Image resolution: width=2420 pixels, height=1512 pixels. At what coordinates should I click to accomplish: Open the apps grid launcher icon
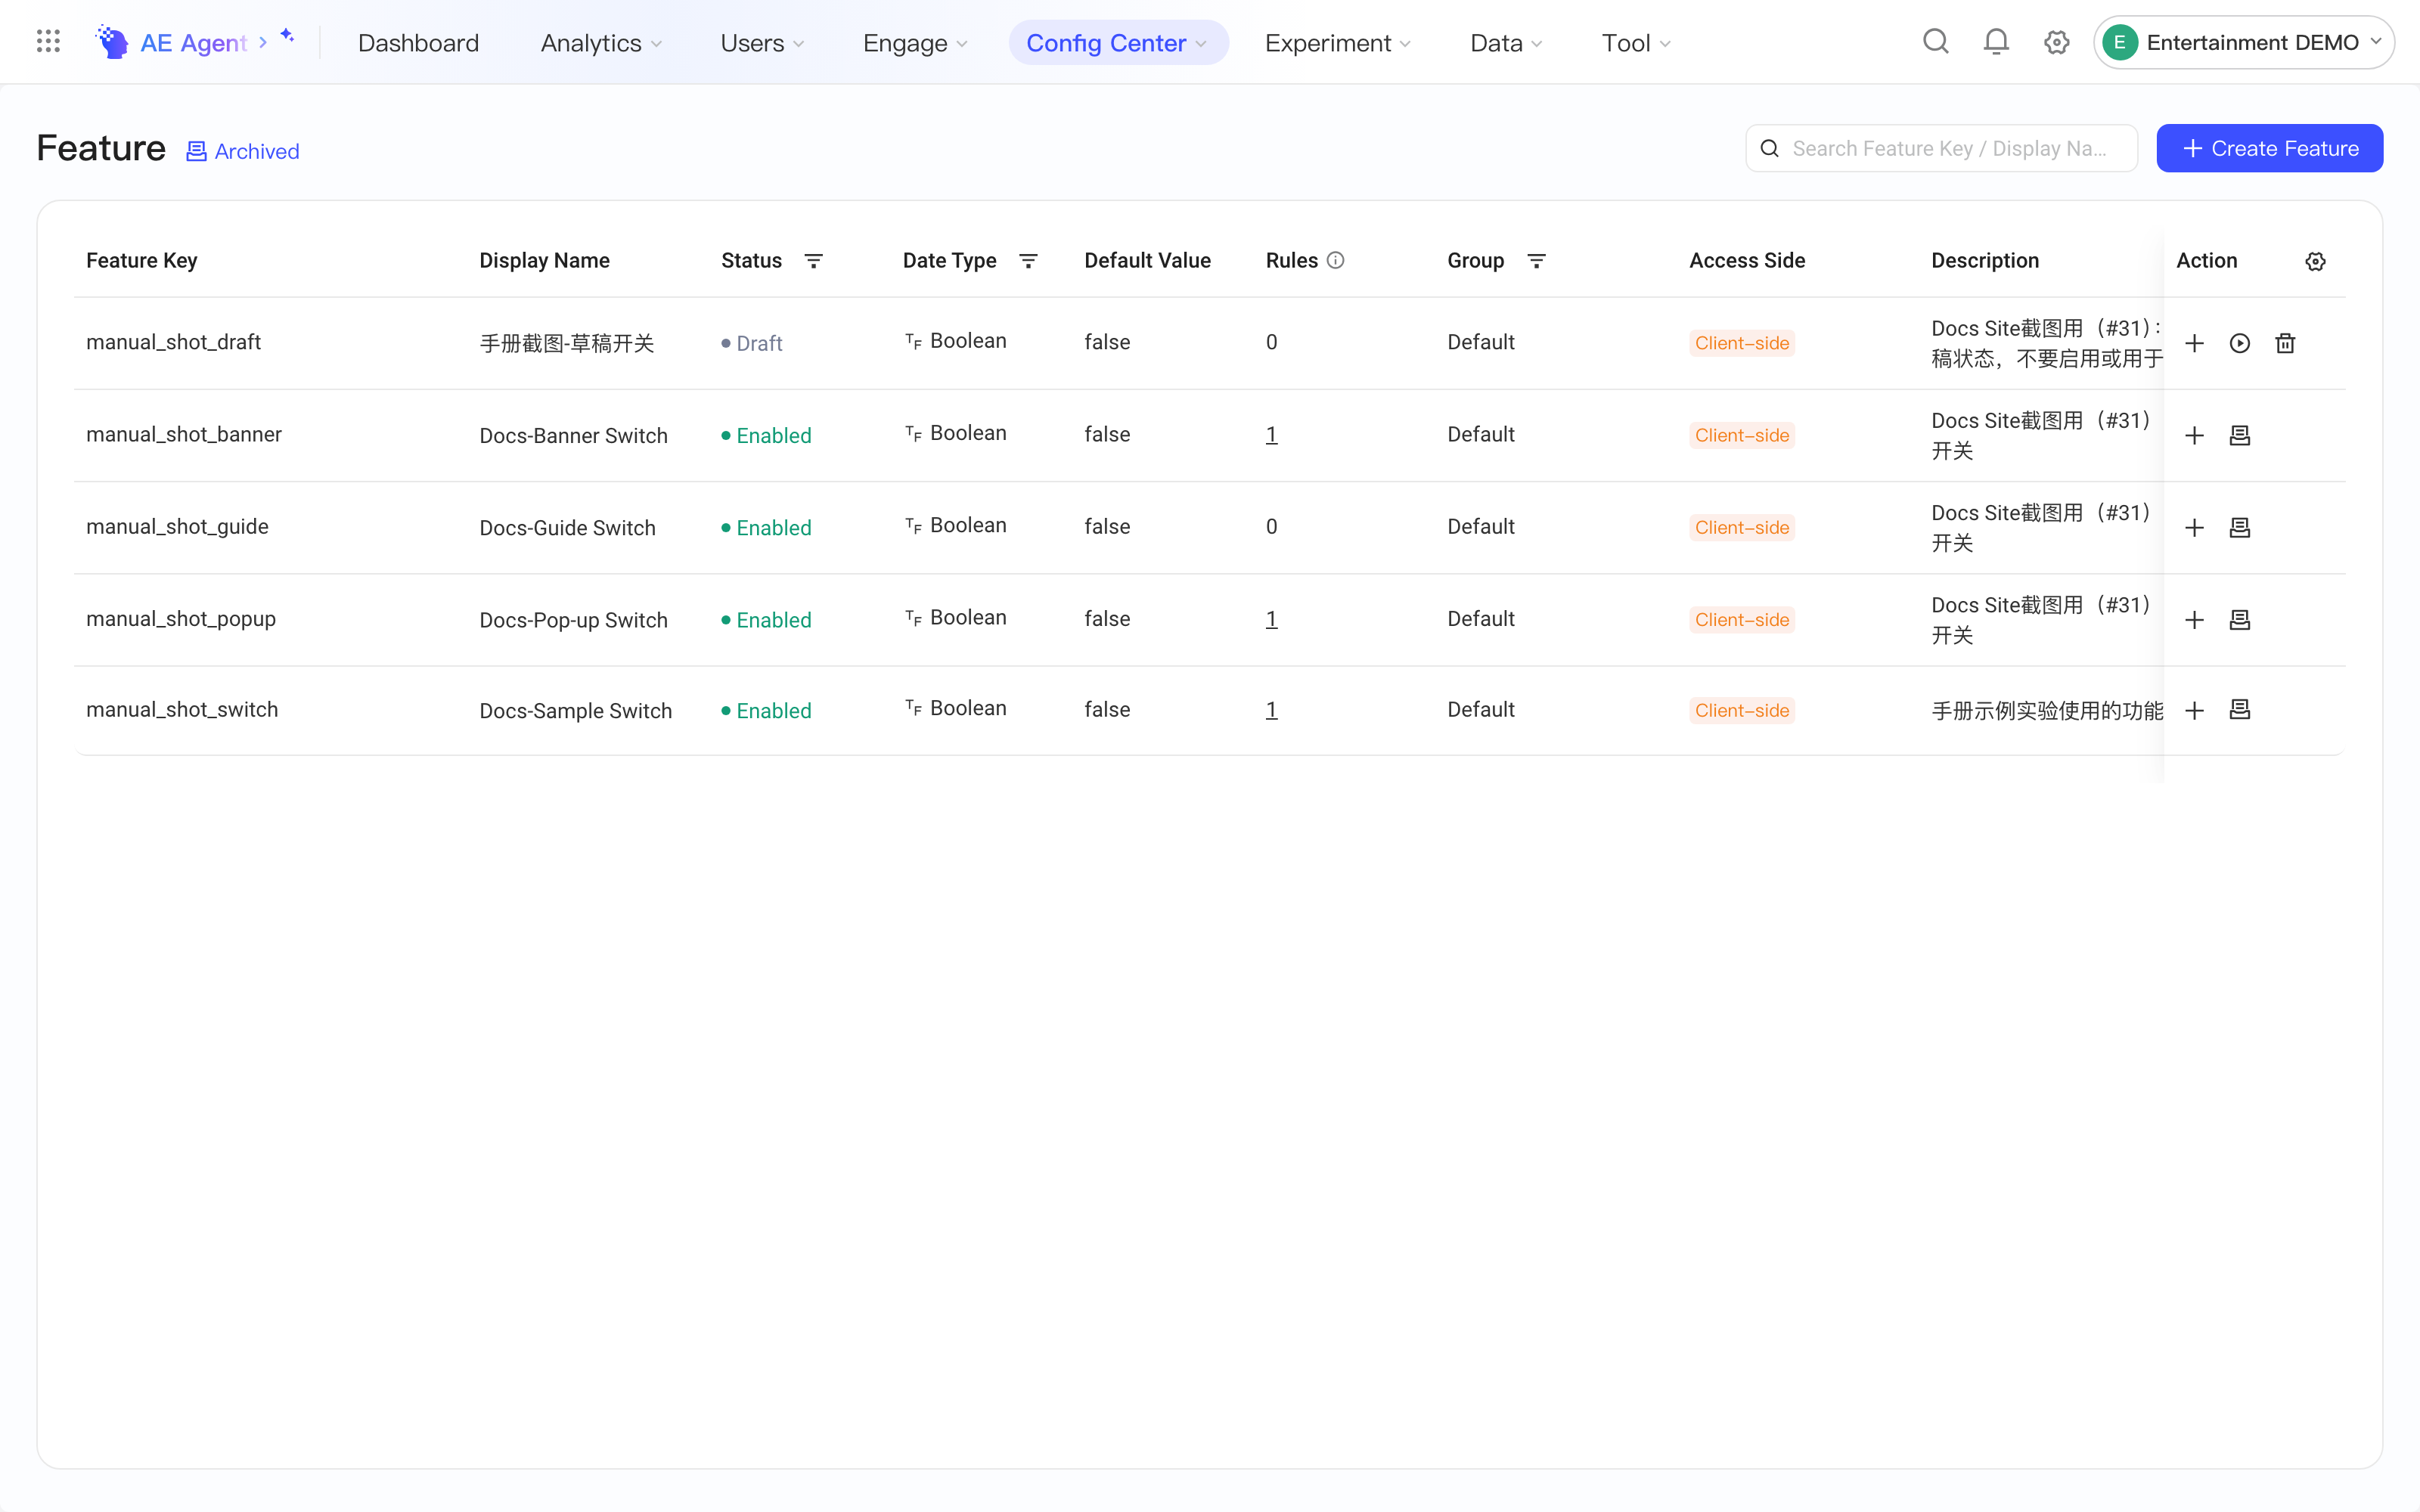tap(48, 41)
